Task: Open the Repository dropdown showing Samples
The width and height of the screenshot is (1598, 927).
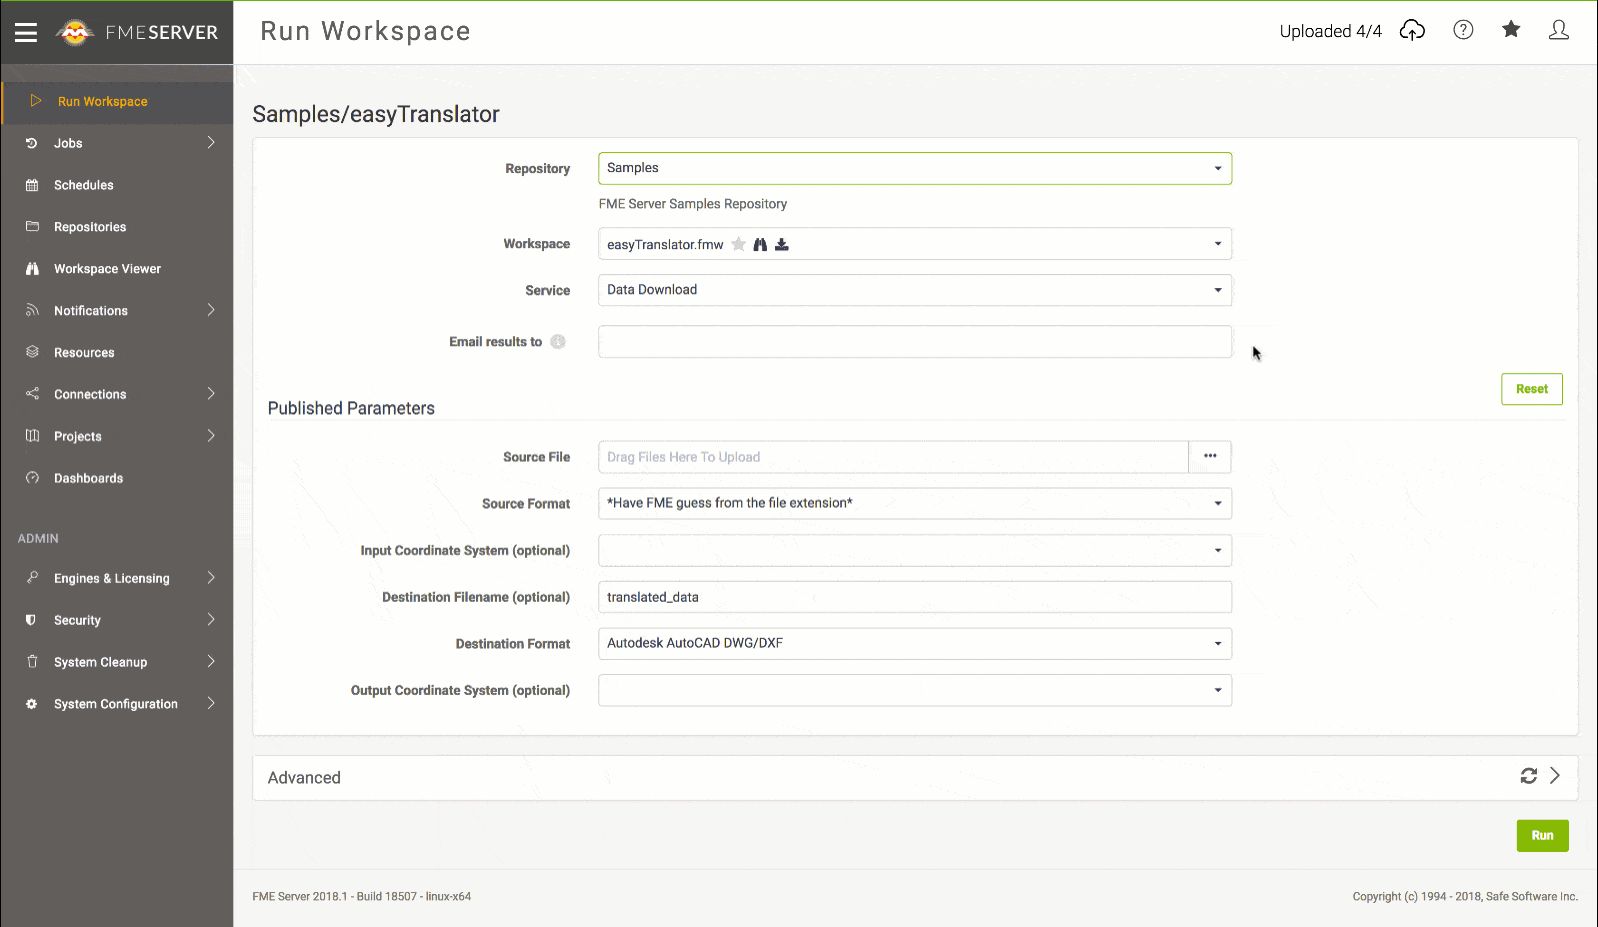Action: pos(915,168)
